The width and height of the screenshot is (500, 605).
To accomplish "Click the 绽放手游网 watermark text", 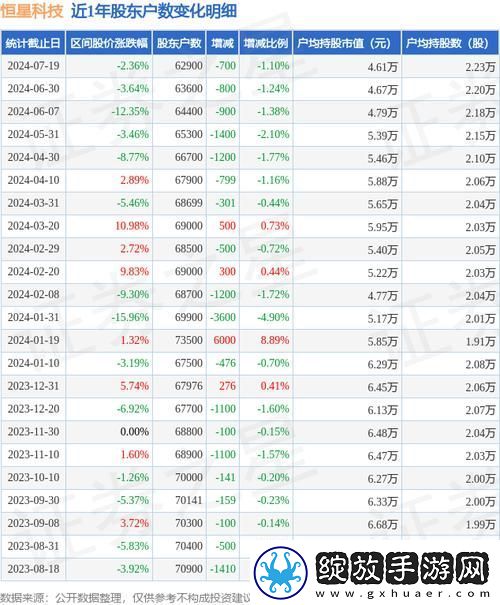I will (x=402, y=569).
